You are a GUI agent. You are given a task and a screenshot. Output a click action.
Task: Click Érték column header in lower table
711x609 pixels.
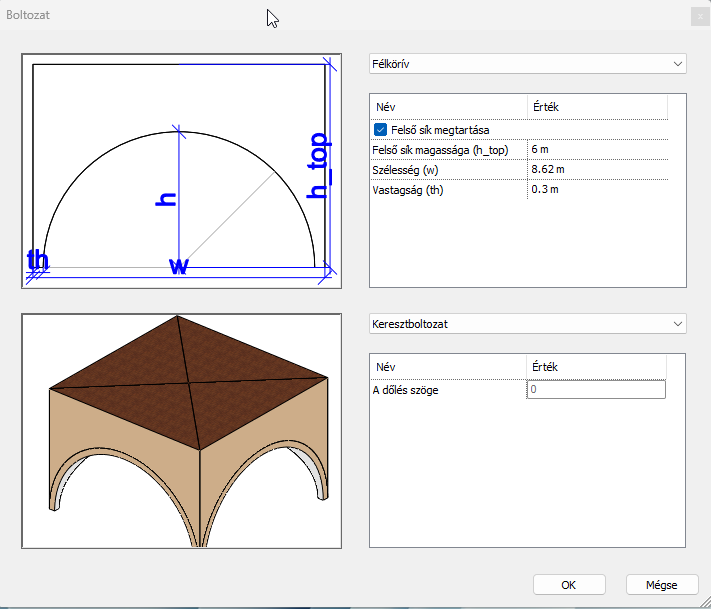coord(596,367)
